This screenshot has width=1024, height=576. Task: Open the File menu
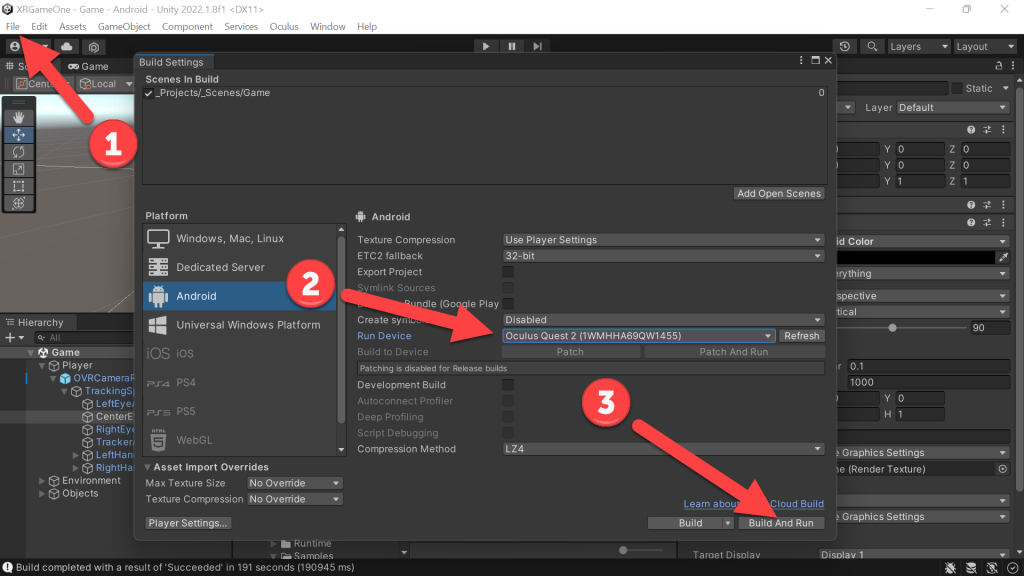pyautogui.click(x=13, y=27)
